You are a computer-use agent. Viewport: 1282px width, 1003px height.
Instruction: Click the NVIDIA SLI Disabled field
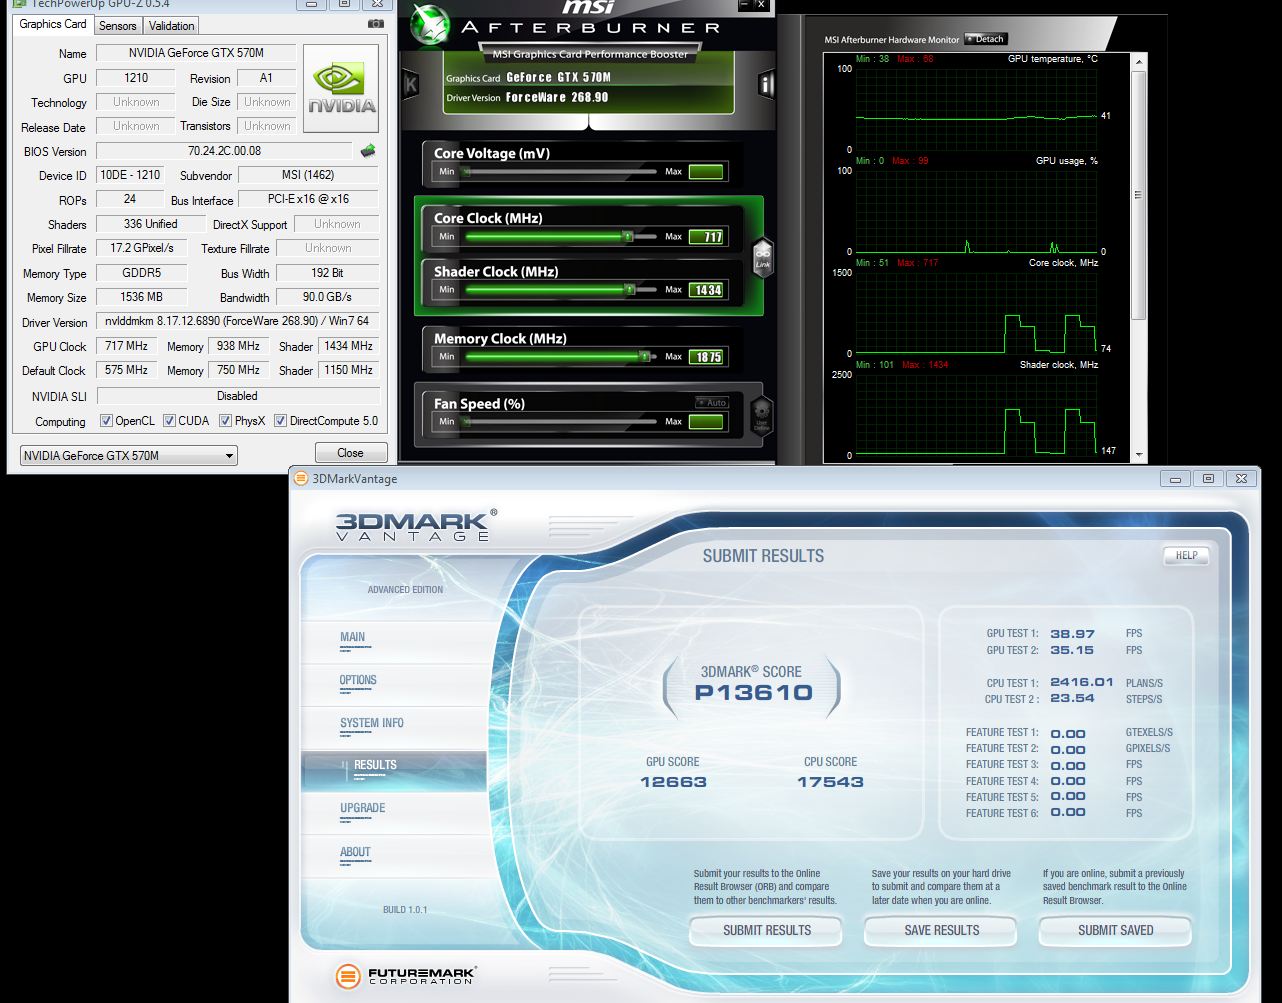237,396
